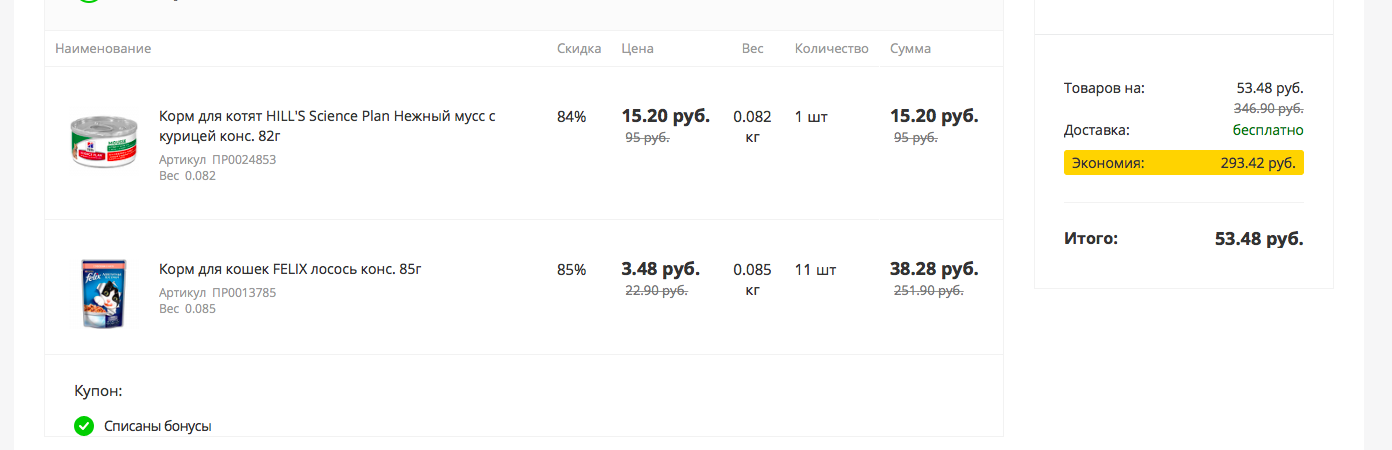Open the HILL'S Science Plan product link
Screen dimensions: 1392x450
click(x=327, y=126)
